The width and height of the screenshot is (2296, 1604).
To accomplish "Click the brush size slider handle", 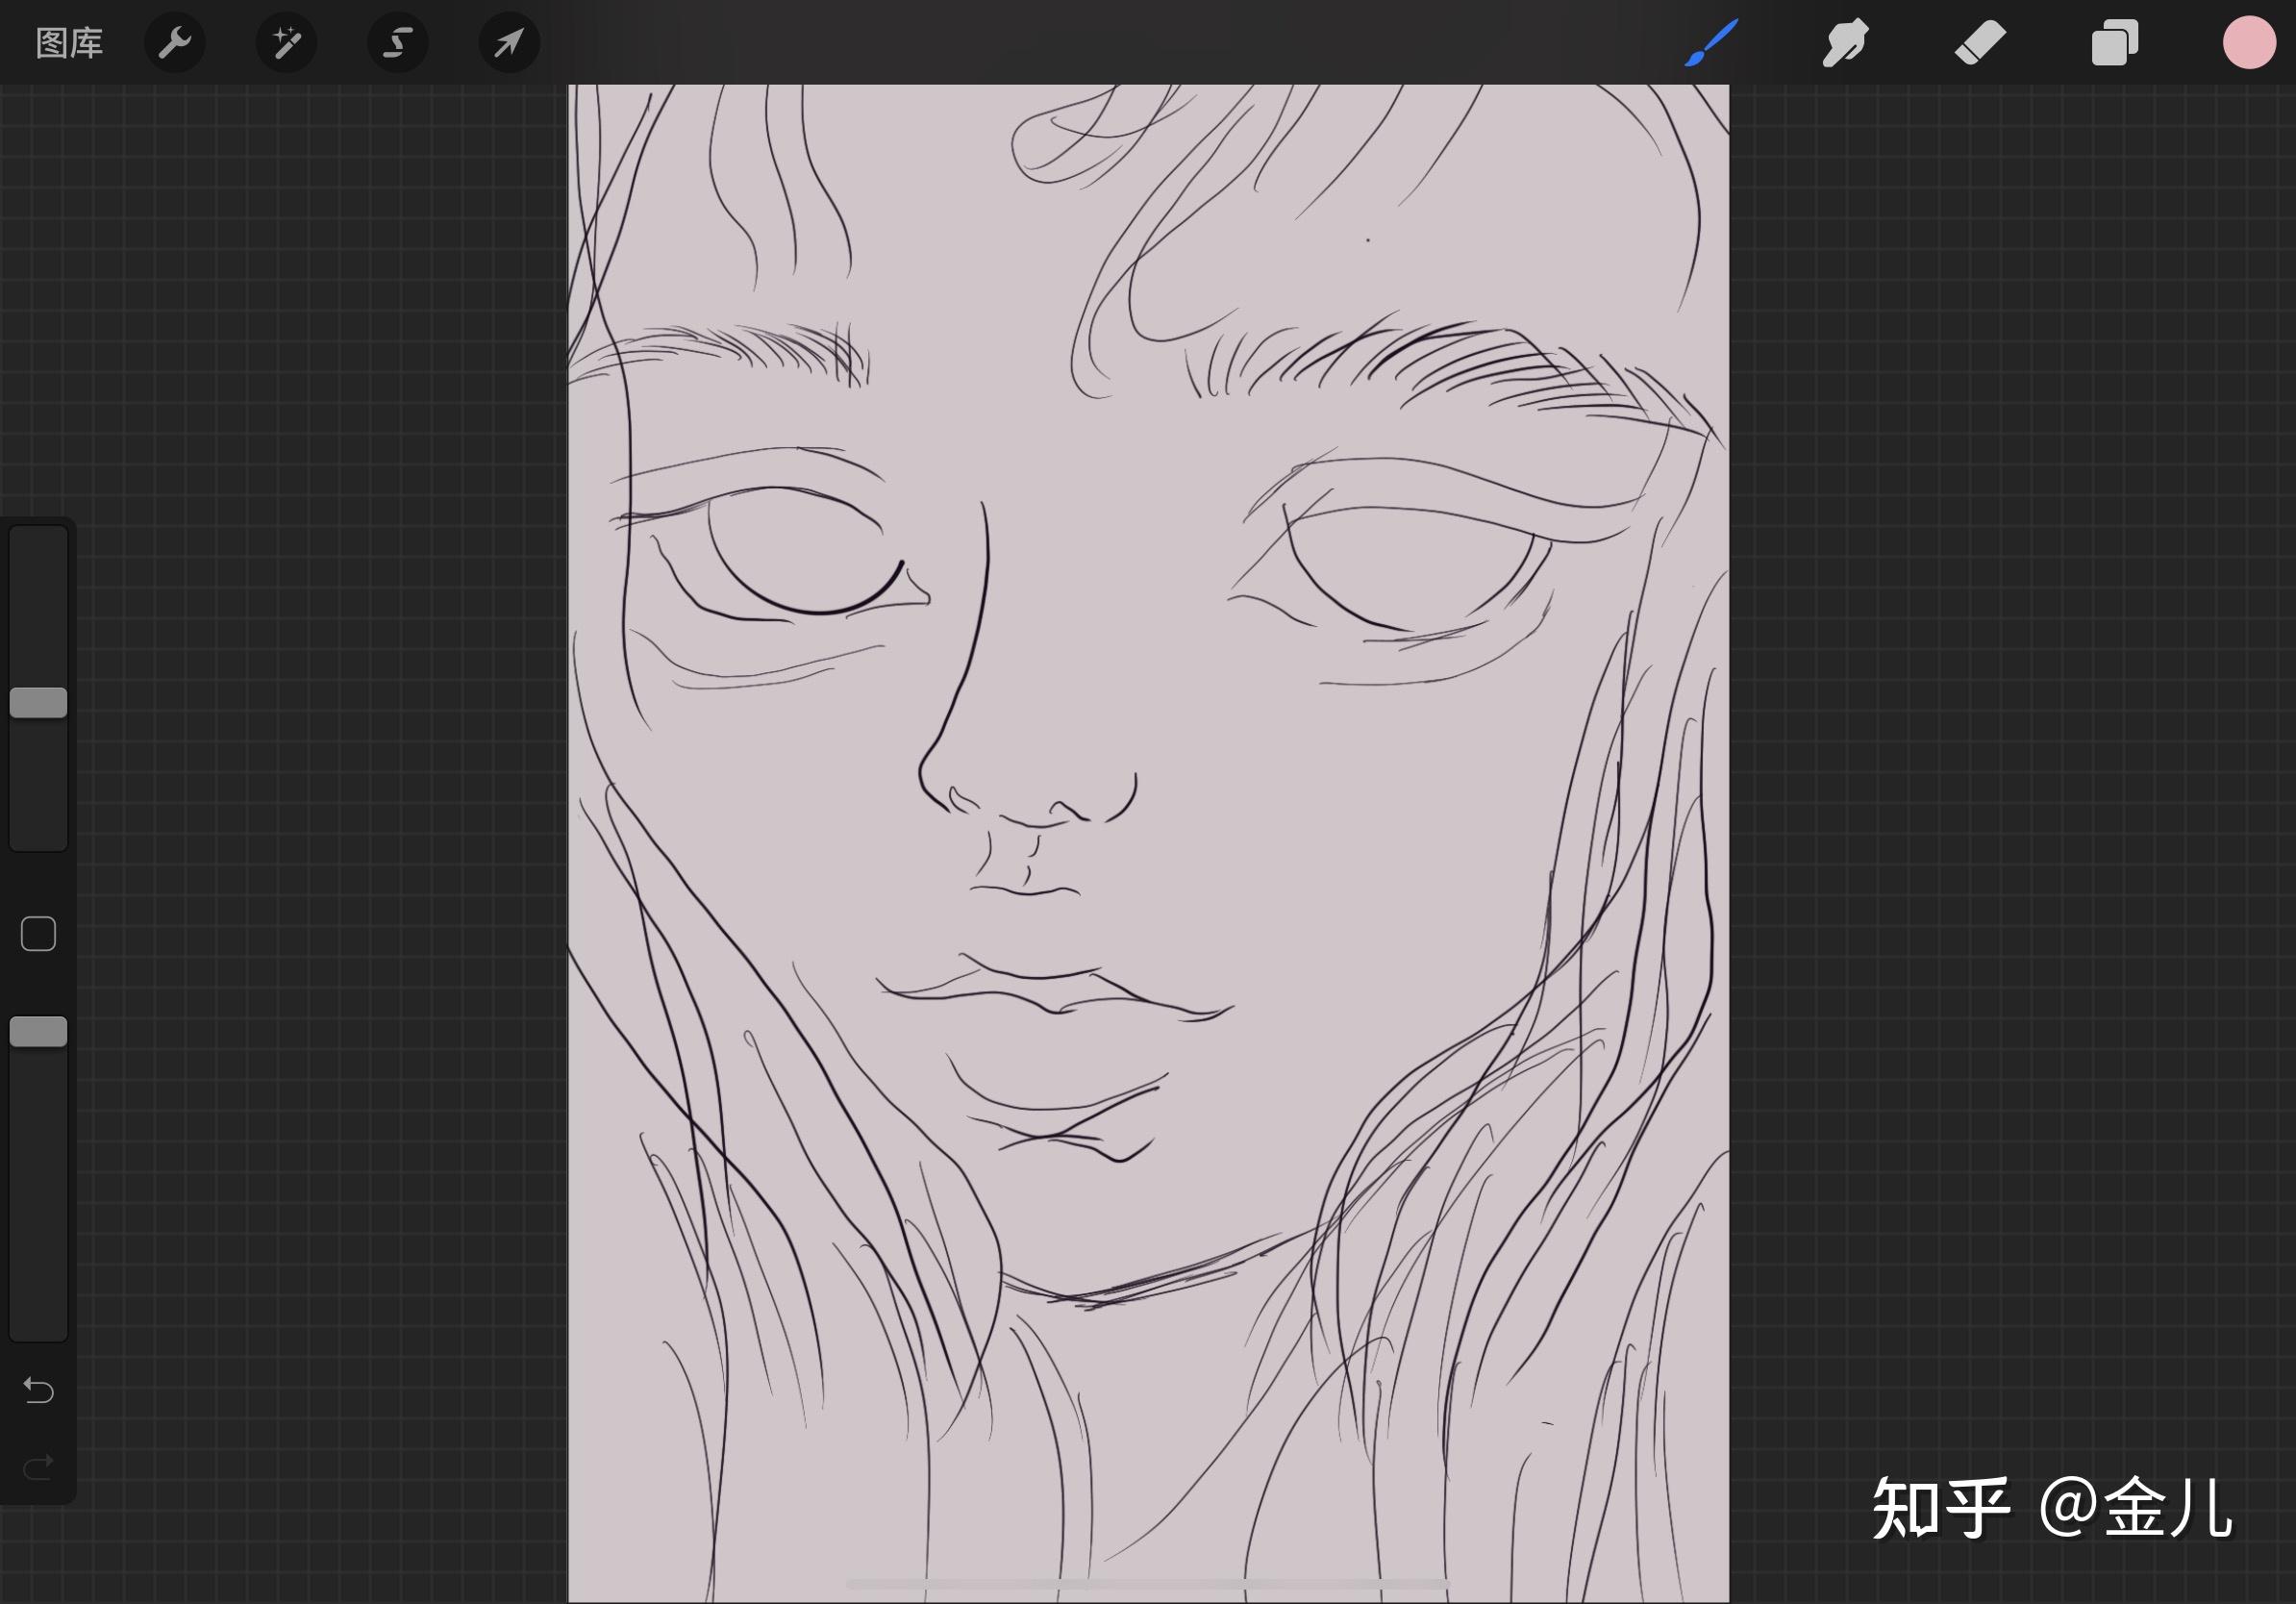I will 39,703.
